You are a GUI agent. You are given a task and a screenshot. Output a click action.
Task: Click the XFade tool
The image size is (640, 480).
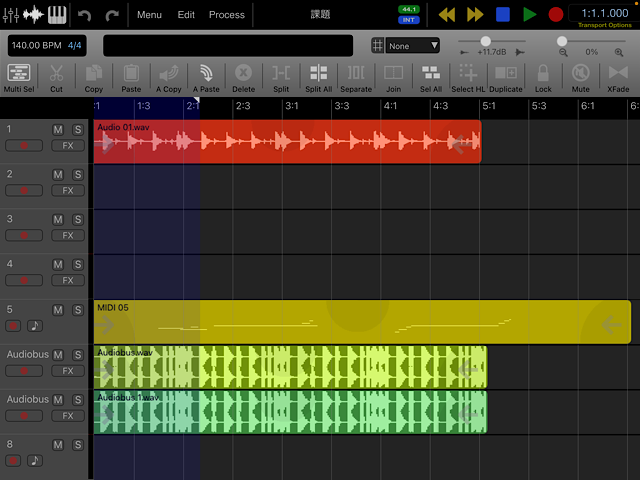[618, 78]
